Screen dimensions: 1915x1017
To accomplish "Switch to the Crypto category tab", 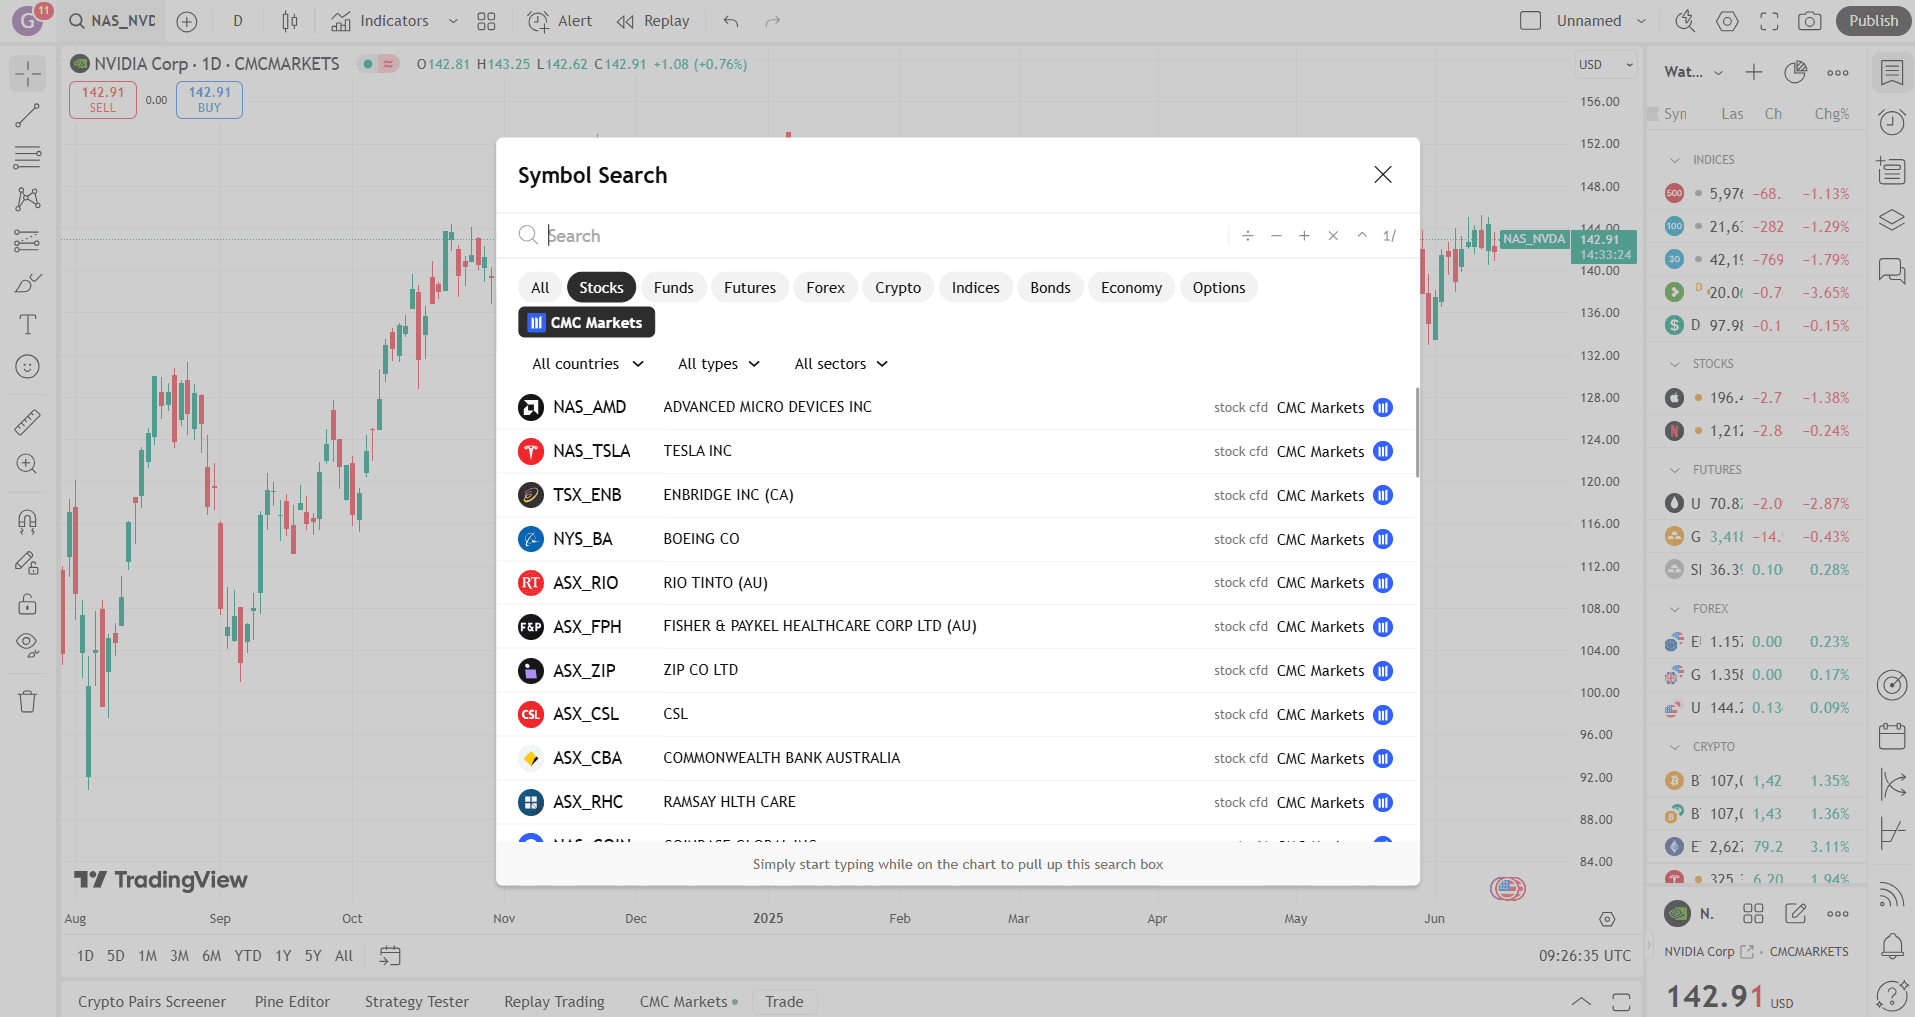I will click(x=897, y=288).
